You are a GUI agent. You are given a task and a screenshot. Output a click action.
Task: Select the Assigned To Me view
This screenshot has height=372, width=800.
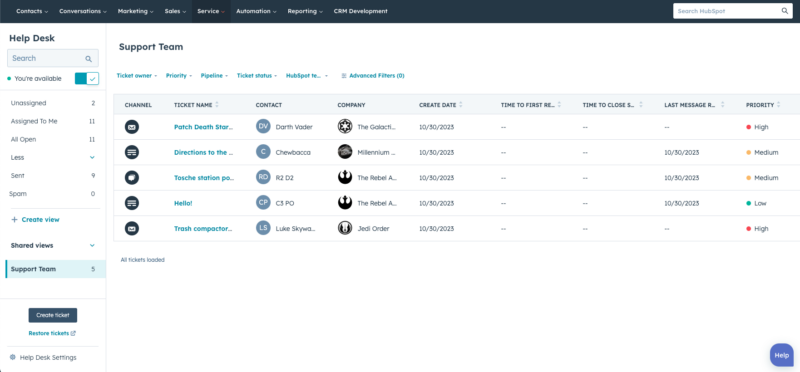(x=53, y=121)
